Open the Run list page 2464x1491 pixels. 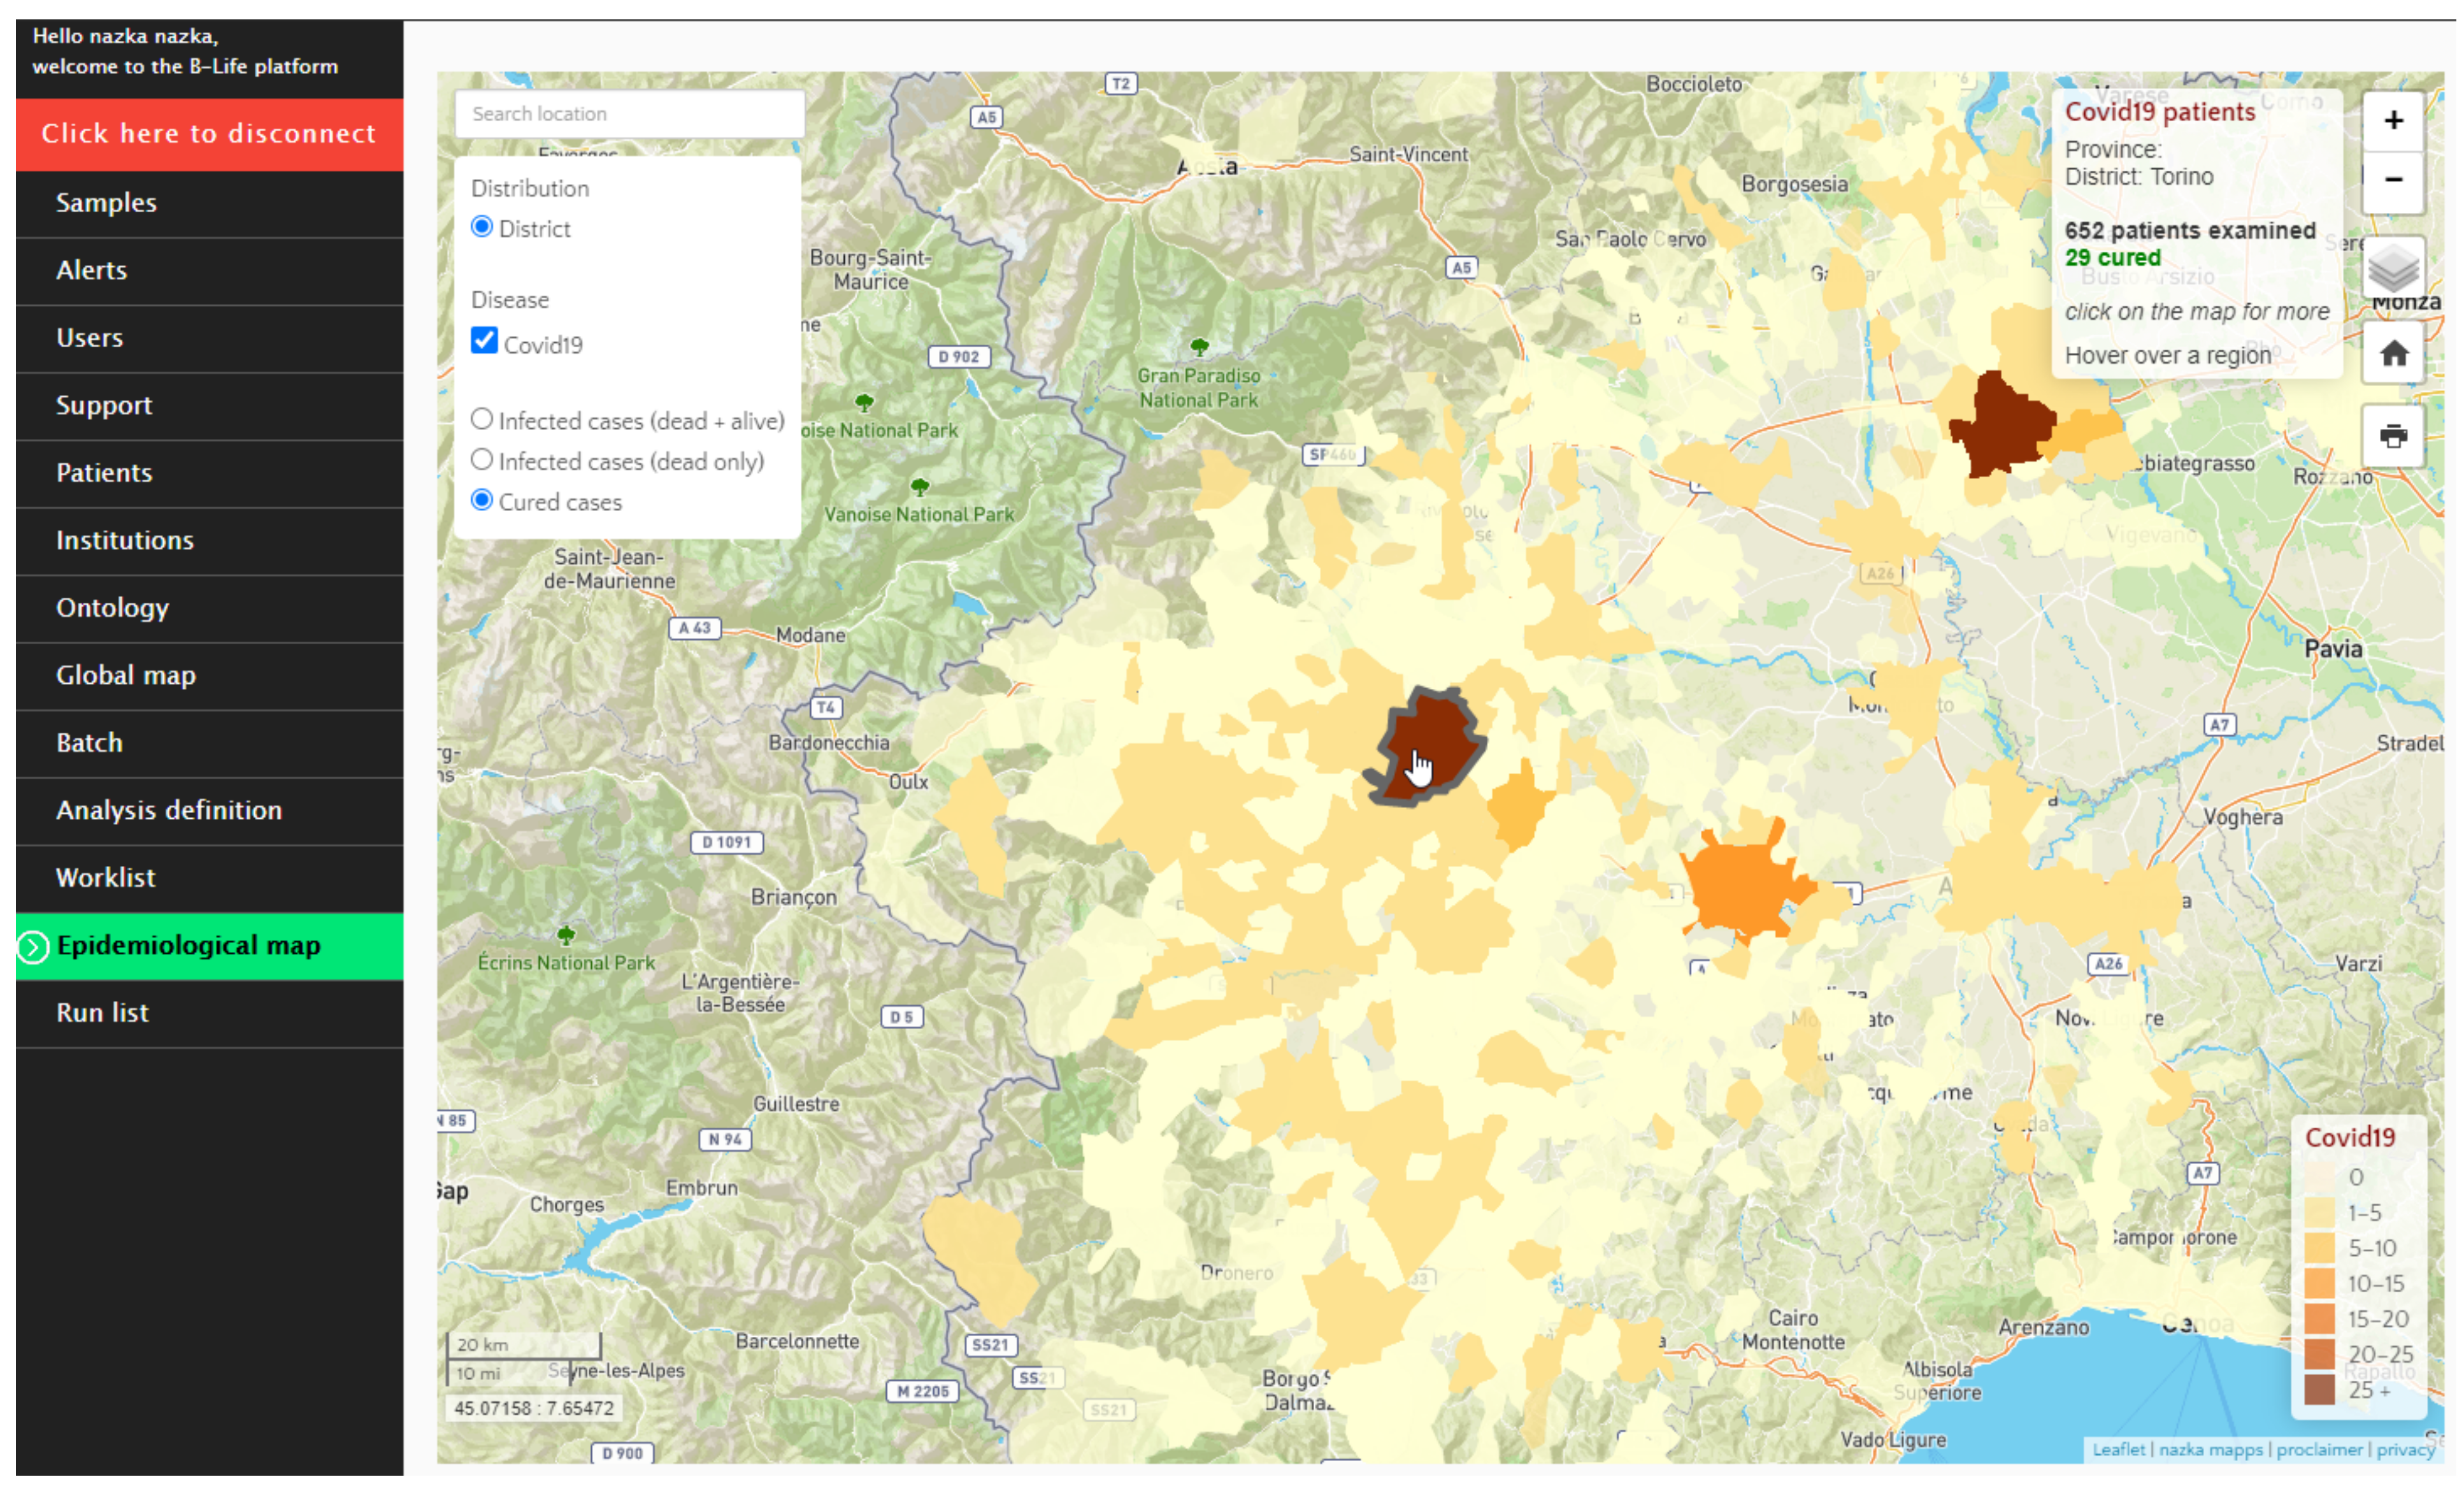click(x=102, y=1013)
